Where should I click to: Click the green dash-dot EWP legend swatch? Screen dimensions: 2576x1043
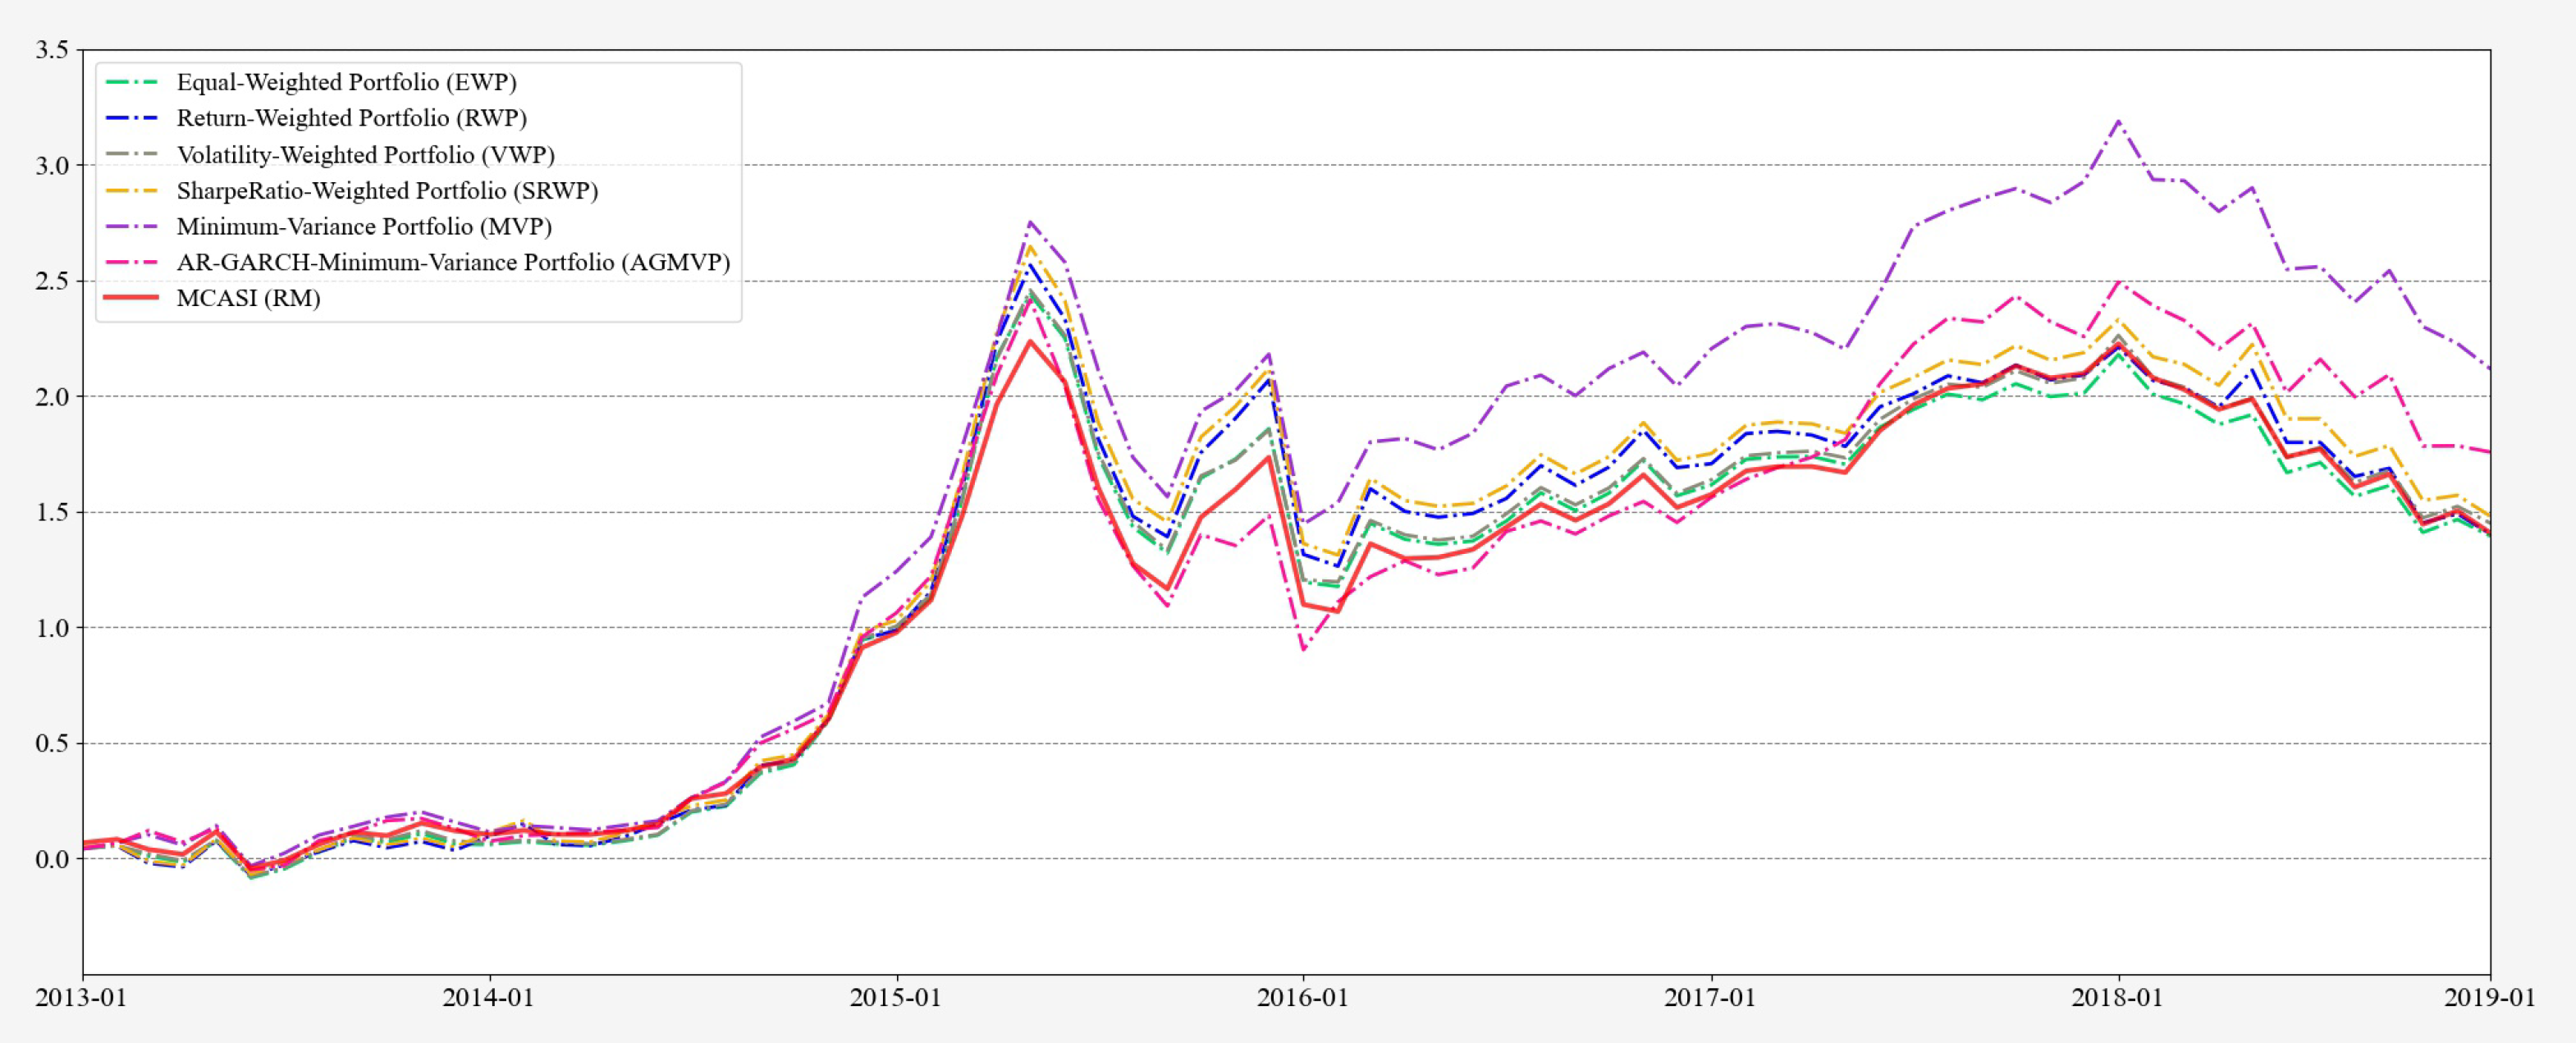click(131, 82)
